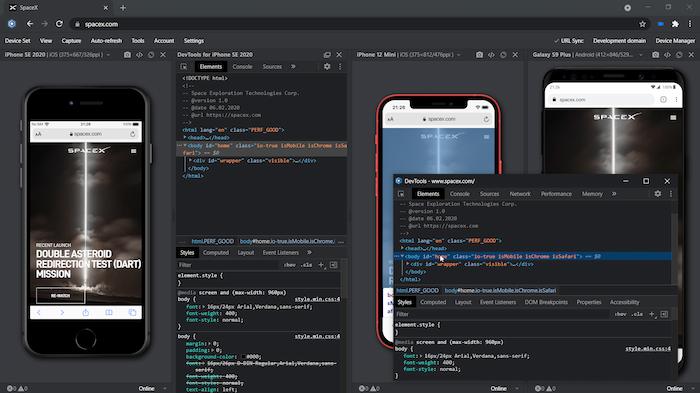Open DevTools code icon for iPhone 12 Mini

(491, 54)
